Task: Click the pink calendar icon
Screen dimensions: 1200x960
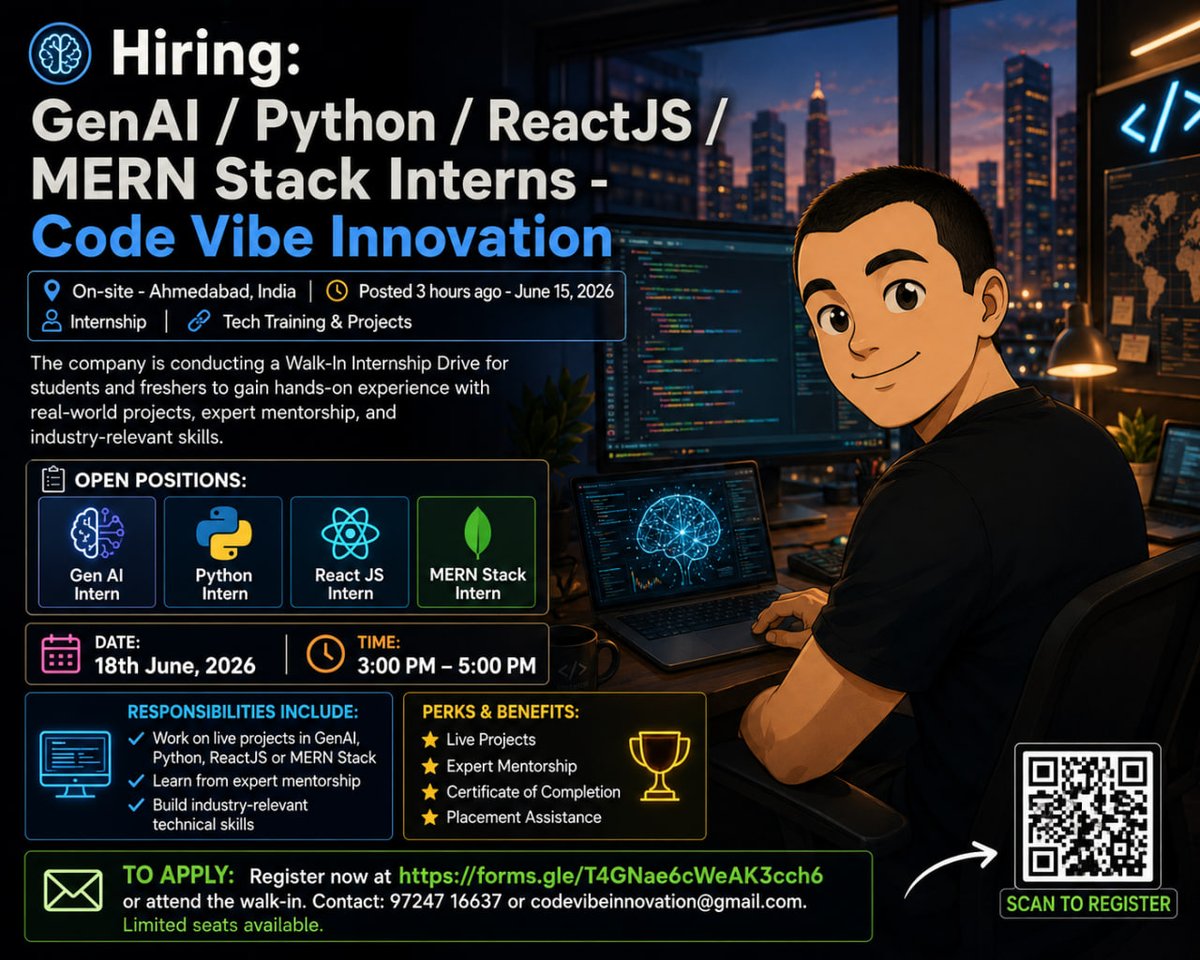Action: point(61,654)
